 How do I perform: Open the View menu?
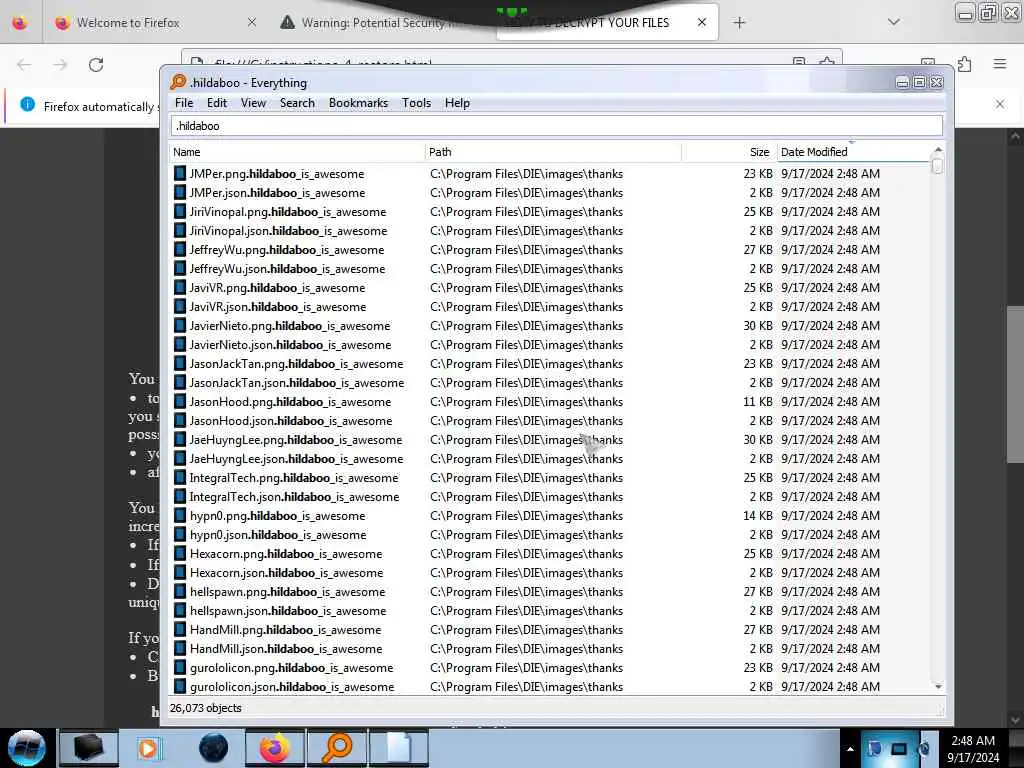[253, 103]
